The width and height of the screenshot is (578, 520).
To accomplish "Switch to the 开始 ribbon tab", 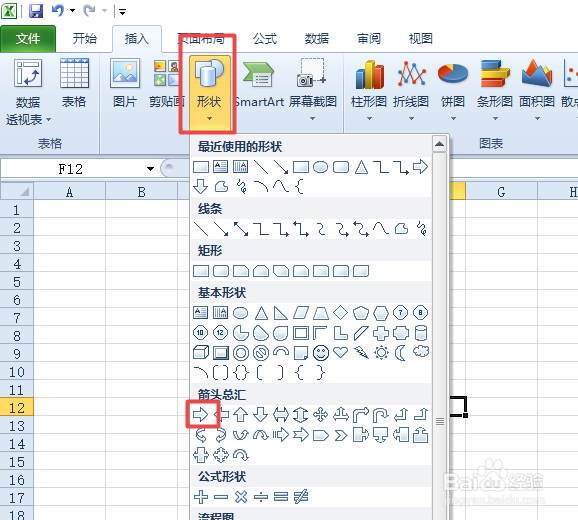I will pos(84,39).
